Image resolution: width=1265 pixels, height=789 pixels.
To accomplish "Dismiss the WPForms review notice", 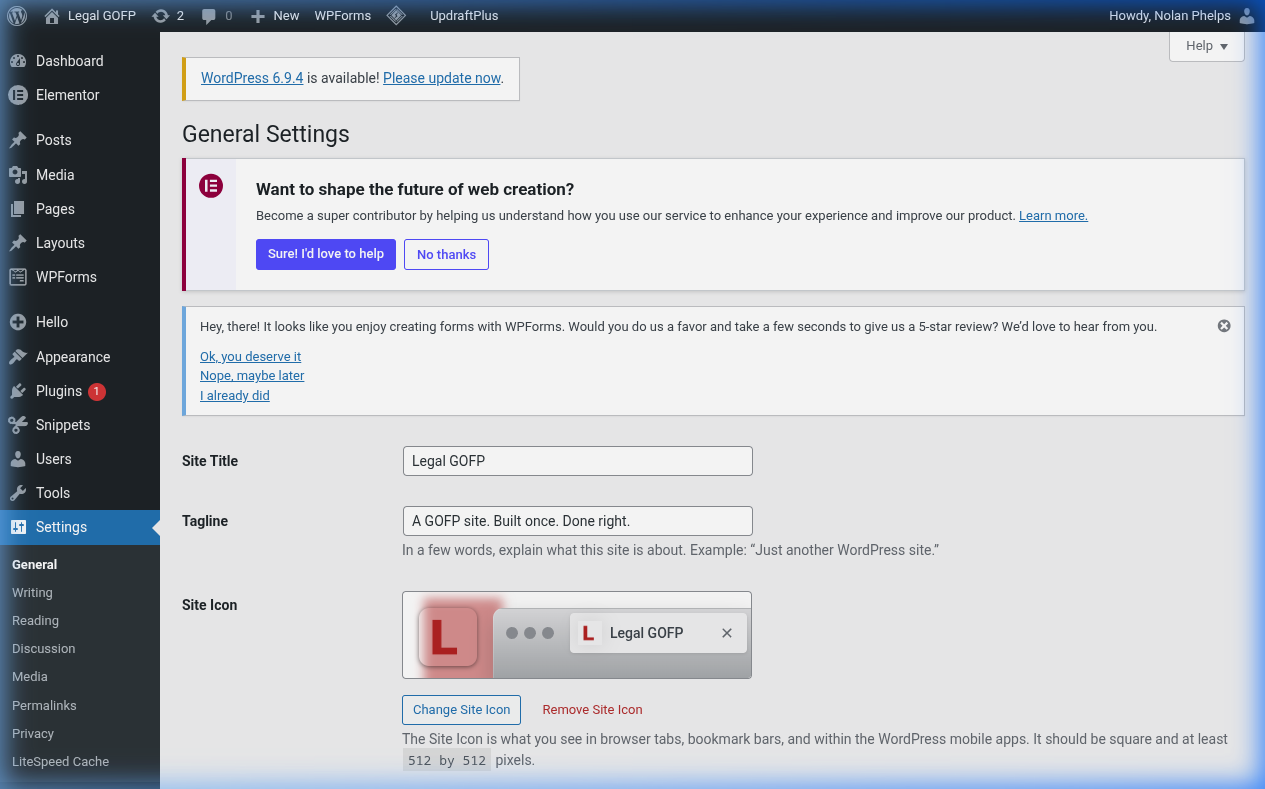I will [1224, 325].
